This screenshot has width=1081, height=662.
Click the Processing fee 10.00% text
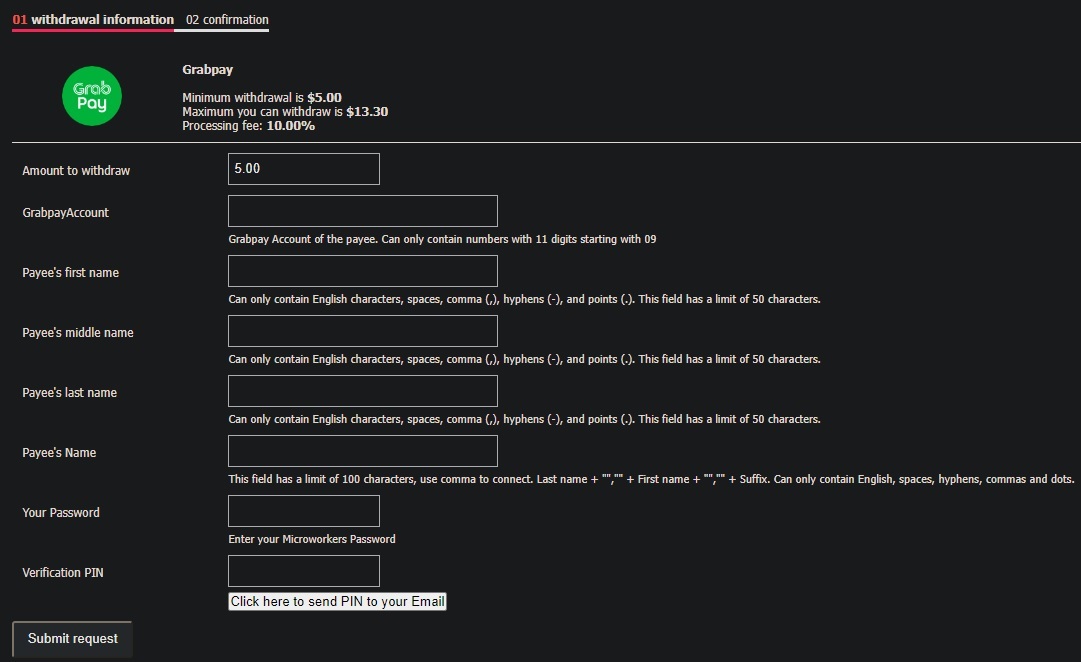click(248, 126)
